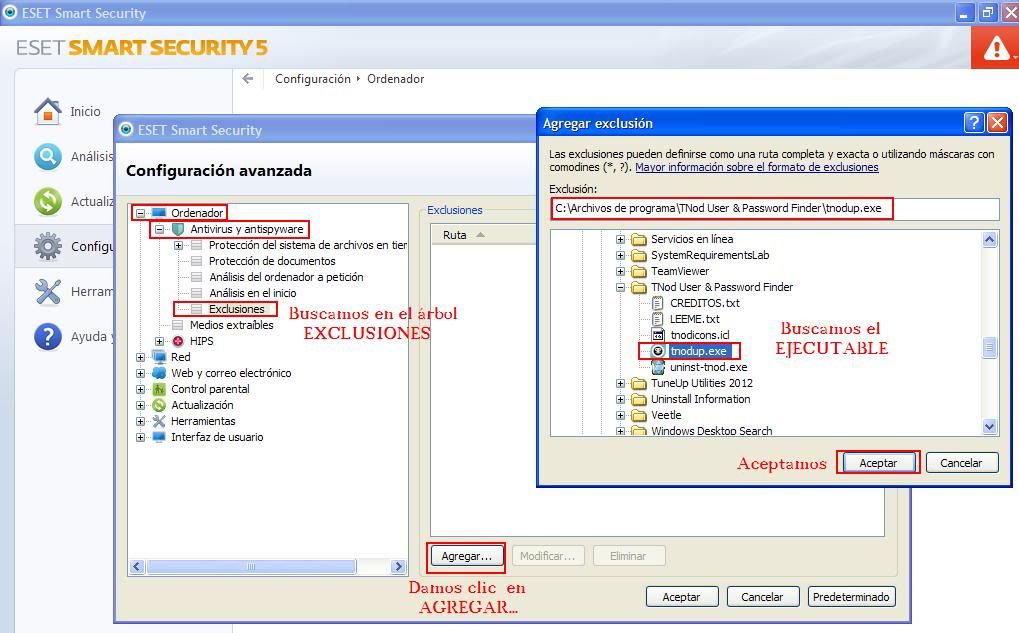This screenshot has width=1019, height=633.
Task: Click the TeamViewer folder icon
Action: [639, 271]
